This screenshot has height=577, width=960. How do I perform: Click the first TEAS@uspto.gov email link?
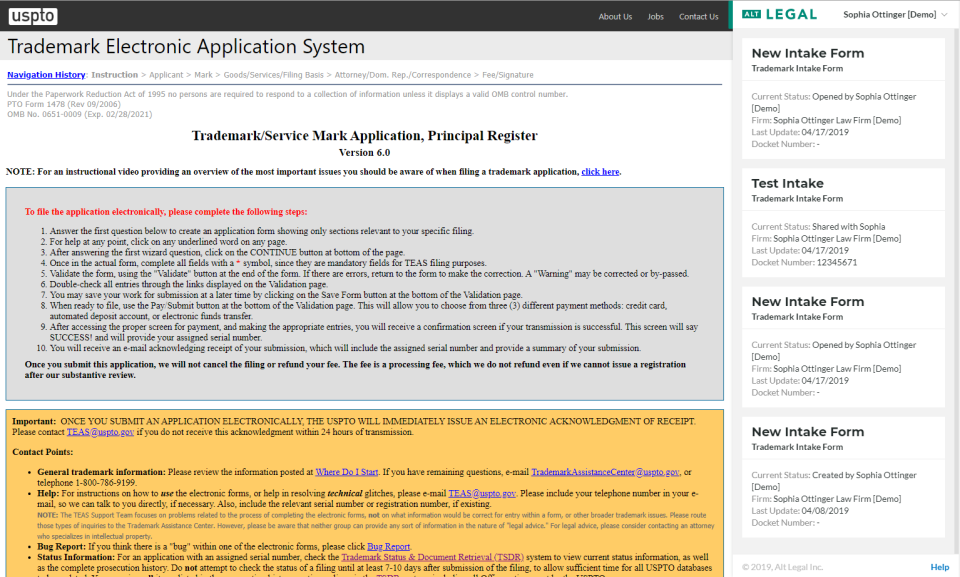(x=100, y=432)
